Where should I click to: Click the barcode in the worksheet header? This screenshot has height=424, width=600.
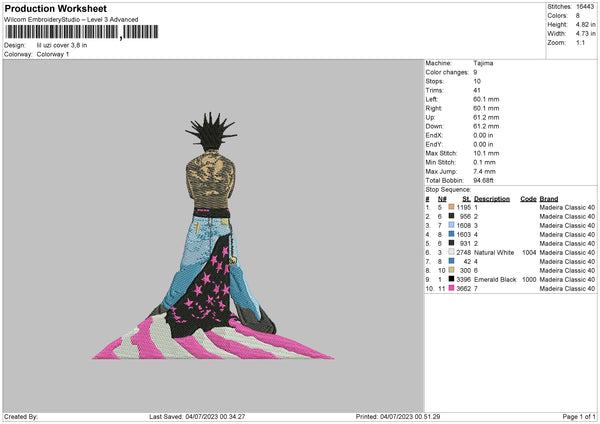[81, 32]
